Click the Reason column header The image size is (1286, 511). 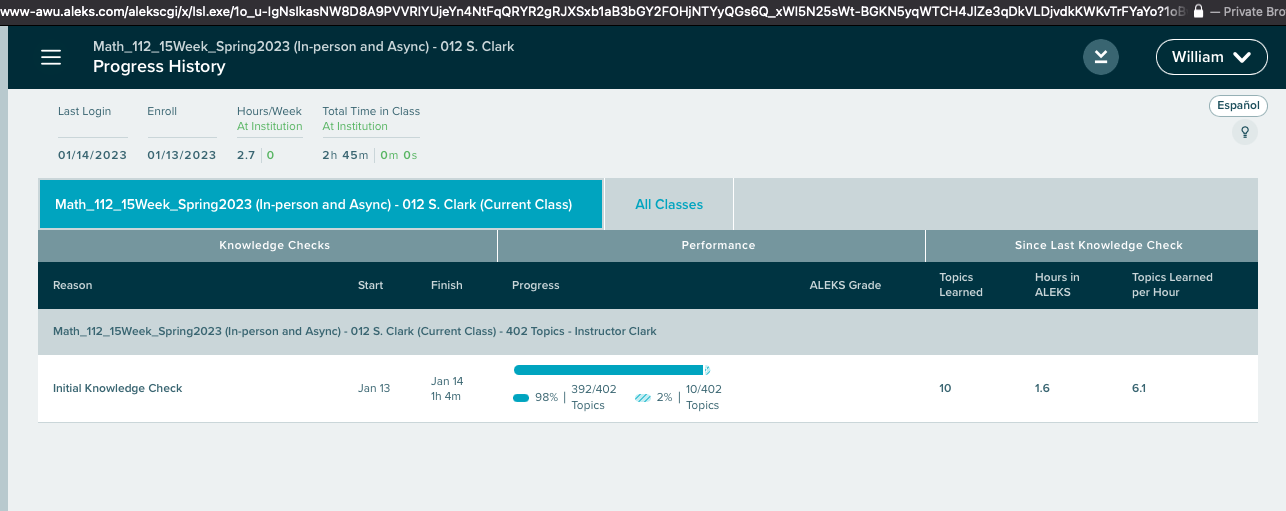pyautogui.click(x=72, y=285)
